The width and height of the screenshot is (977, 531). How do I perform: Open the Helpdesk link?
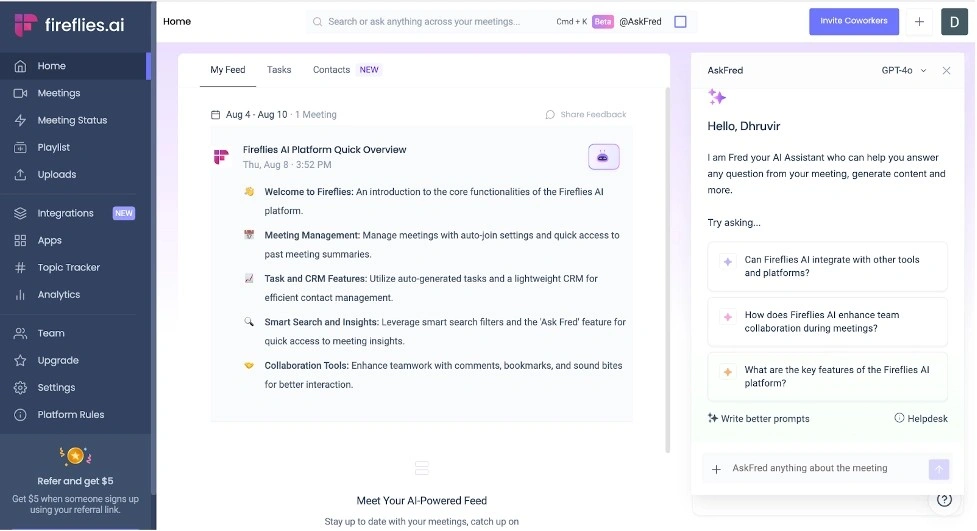pyautogui.click(x=921, y=418)
